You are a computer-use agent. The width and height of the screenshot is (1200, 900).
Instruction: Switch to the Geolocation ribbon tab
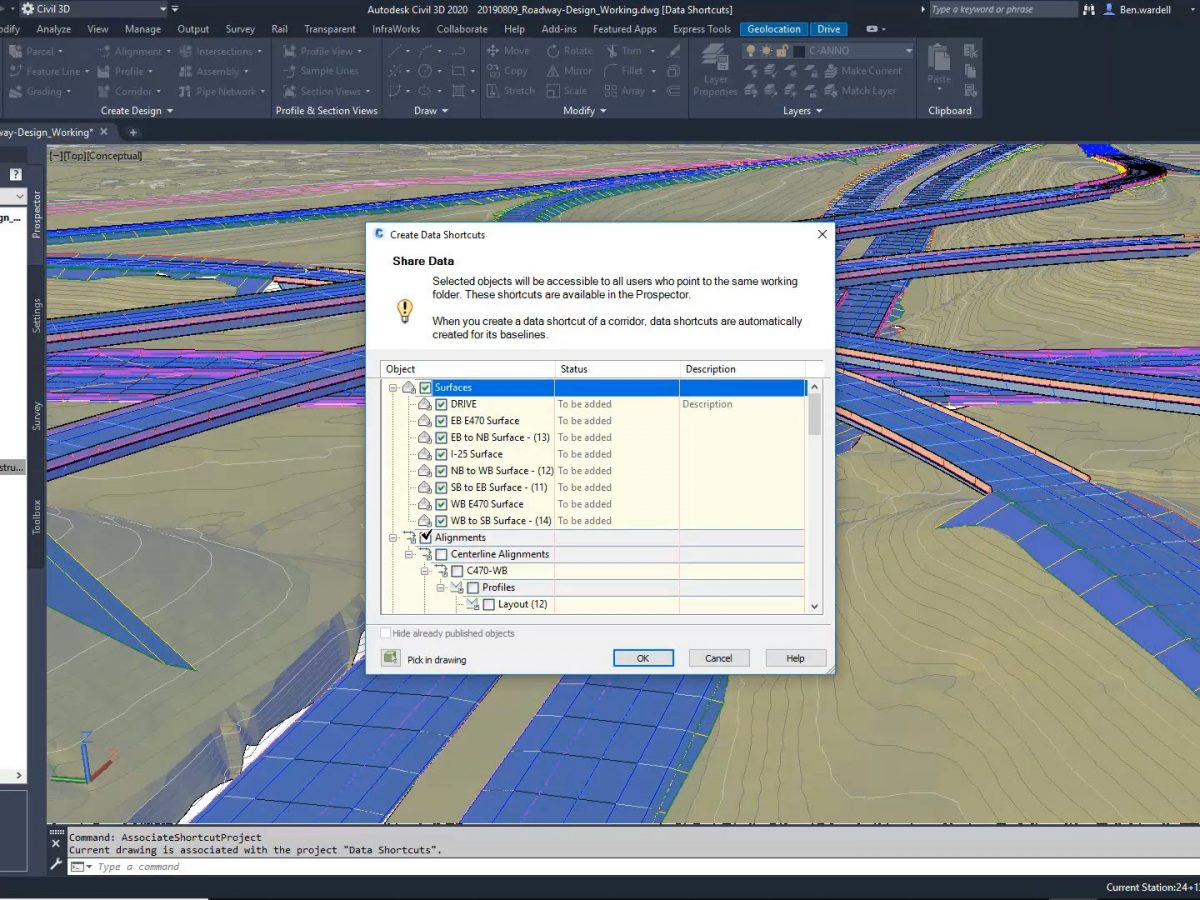click(773, 29)
